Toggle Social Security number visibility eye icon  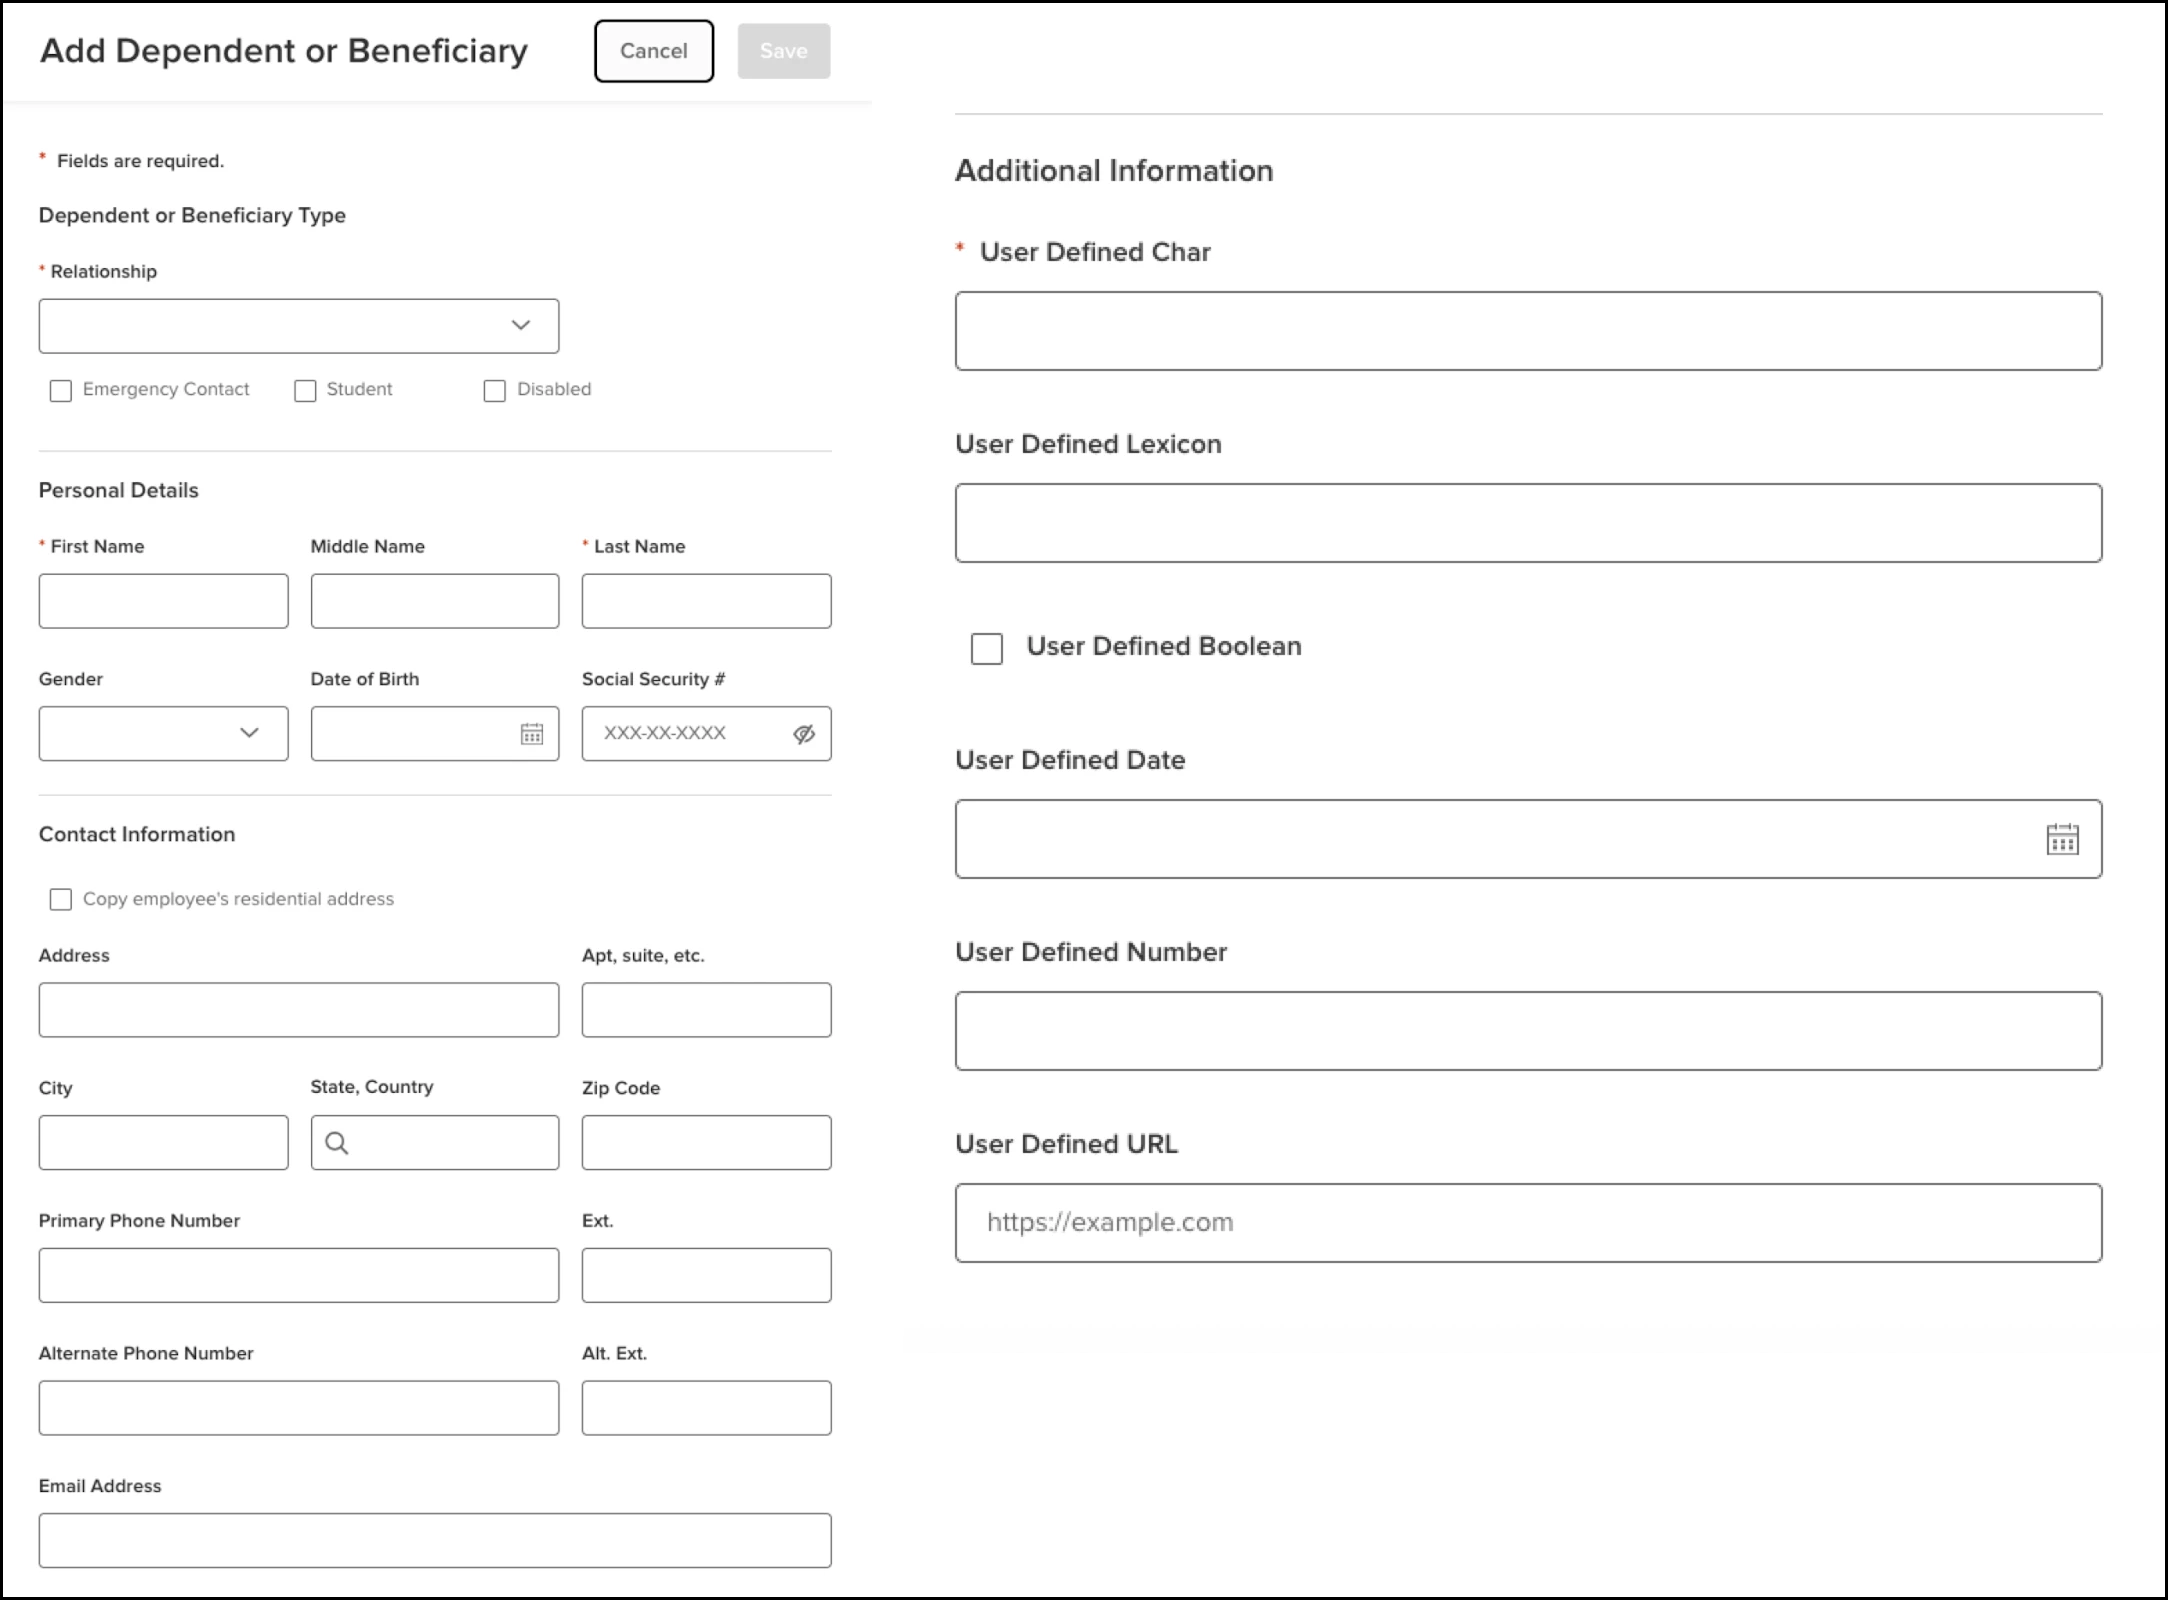coord(804,734)
